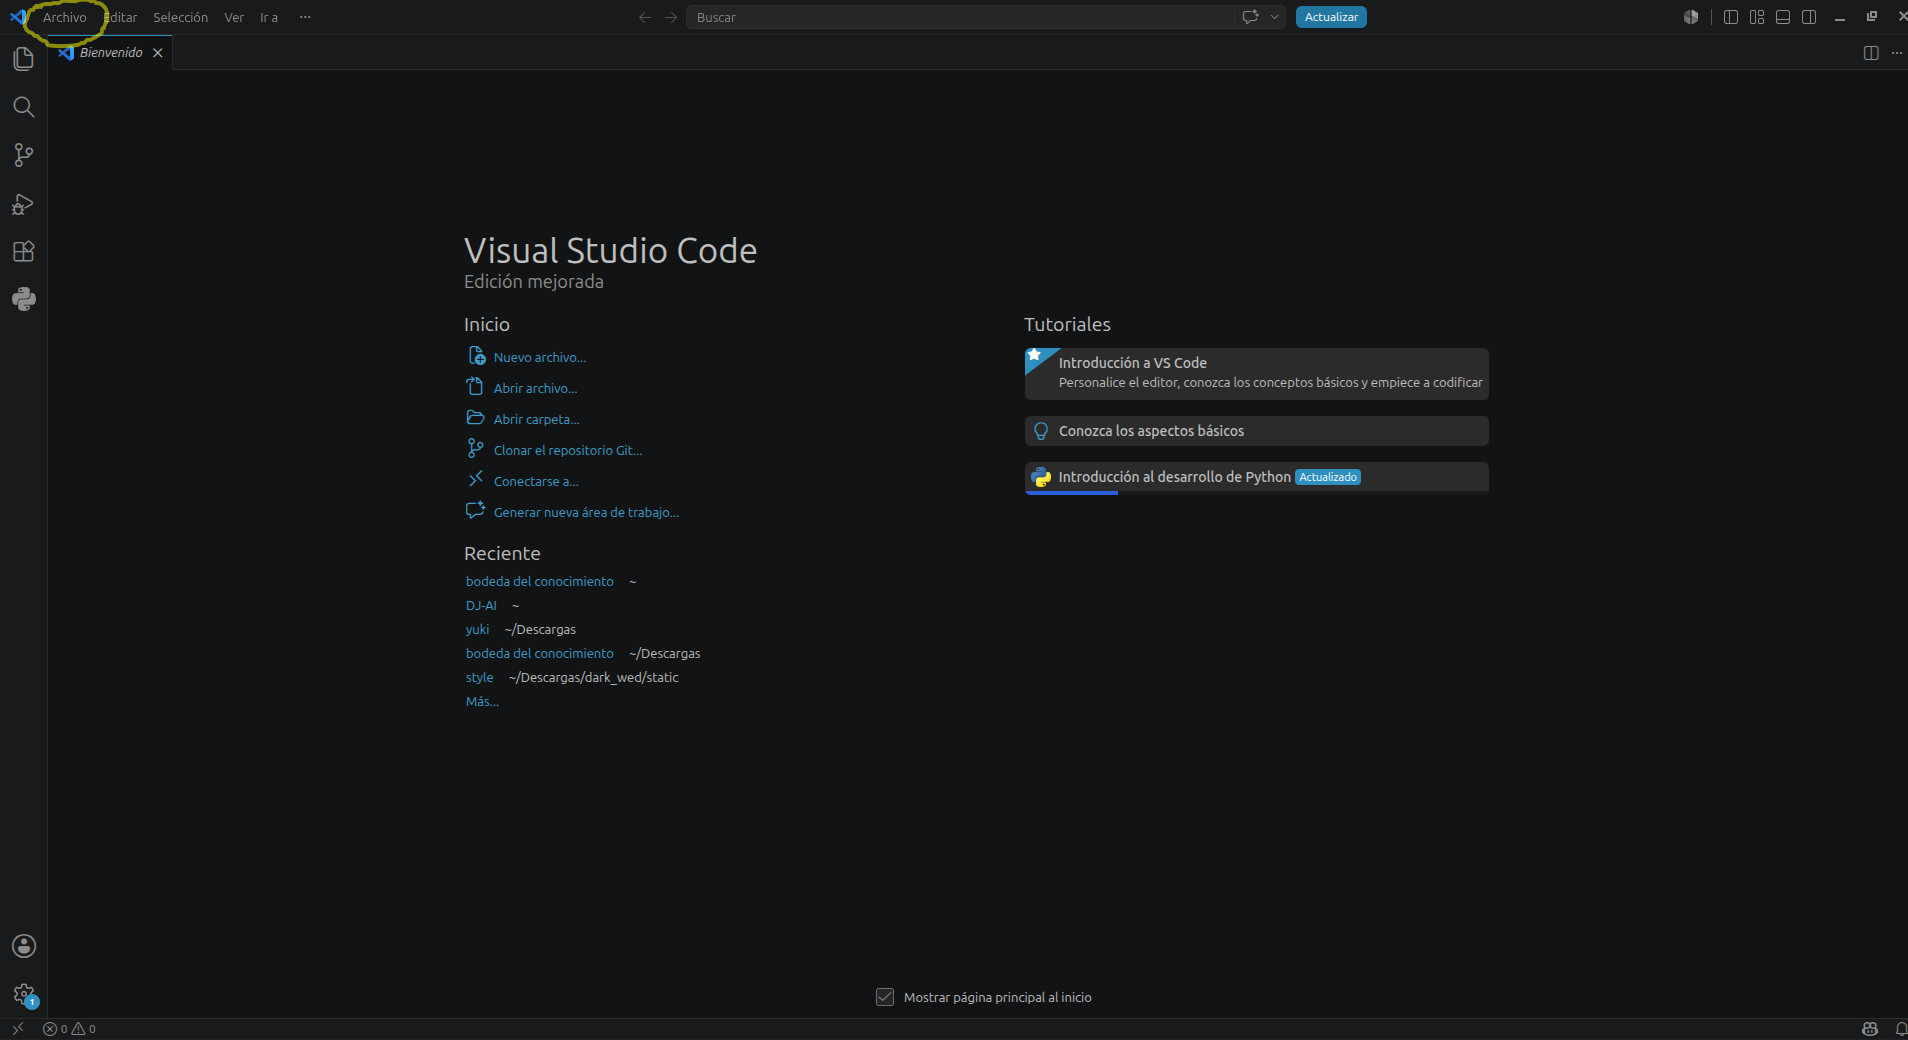Viewport: 1908px width, 1040px height.
Task: Select the Bienvenido tab
Action: pos(110,53)
